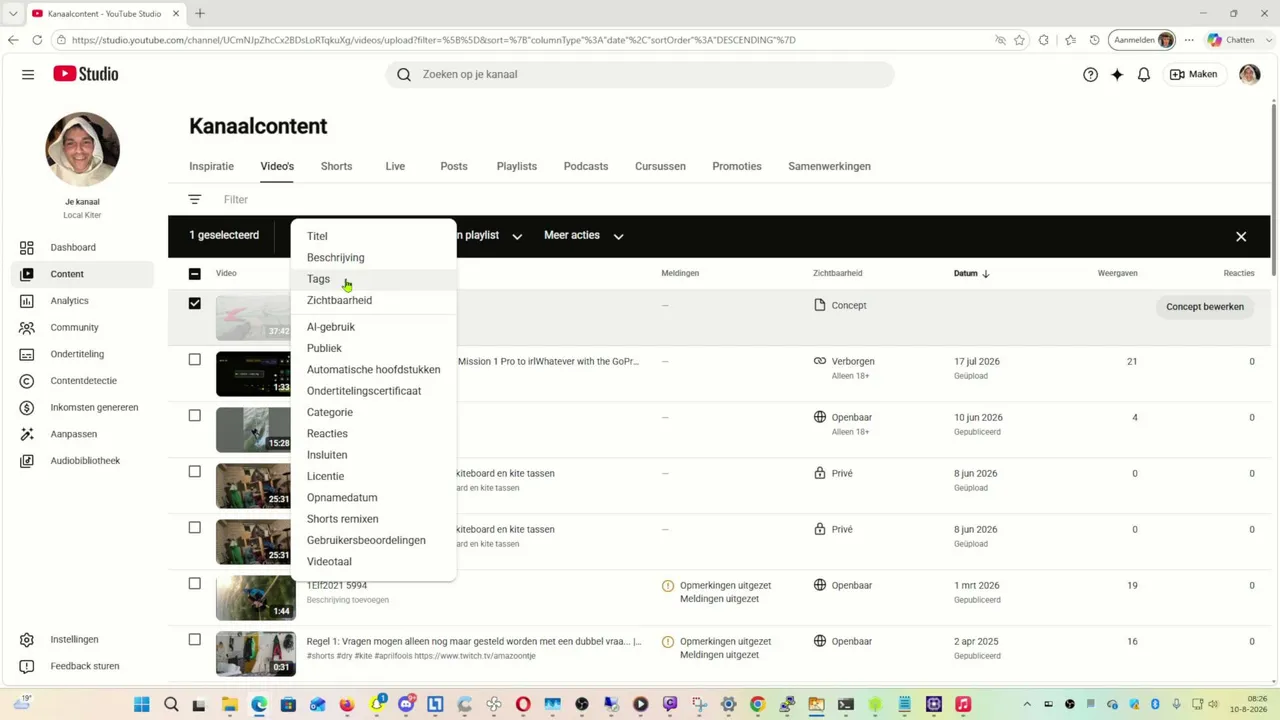The height and width of the screenshot is (720, 1280).
Task: Click the browser refresh icon
Action: point(37,40)
